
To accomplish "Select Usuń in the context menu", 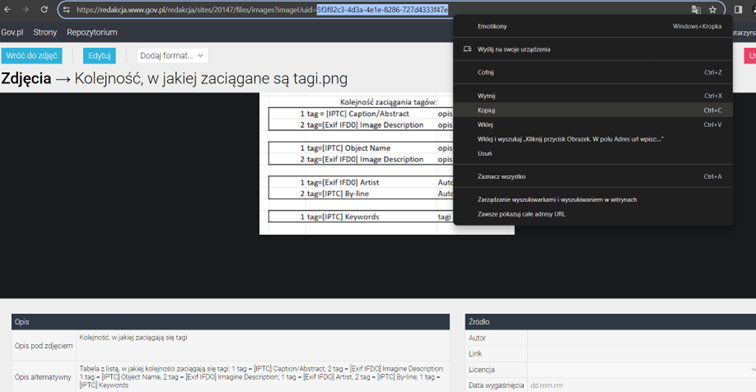I will pos(593,153).
